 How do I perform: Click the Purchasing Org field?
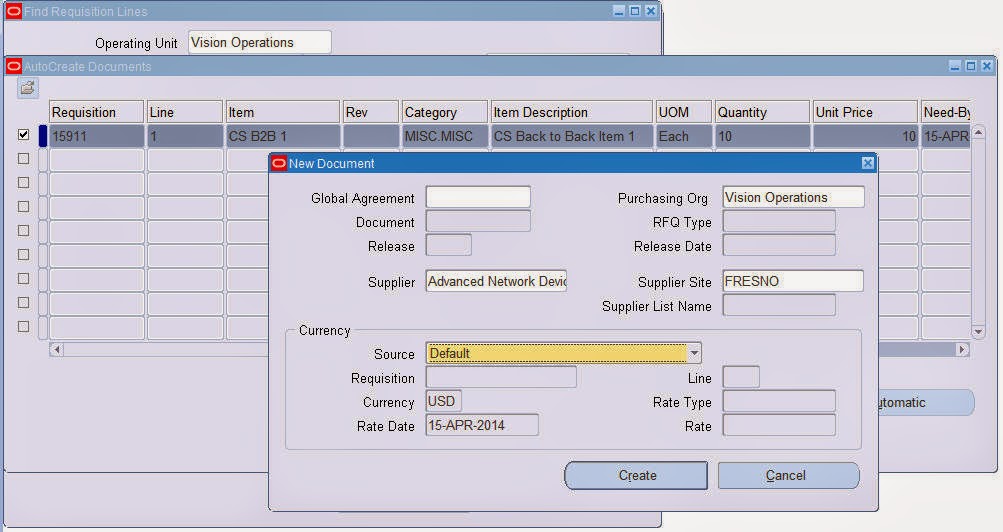tap(793, 197)
